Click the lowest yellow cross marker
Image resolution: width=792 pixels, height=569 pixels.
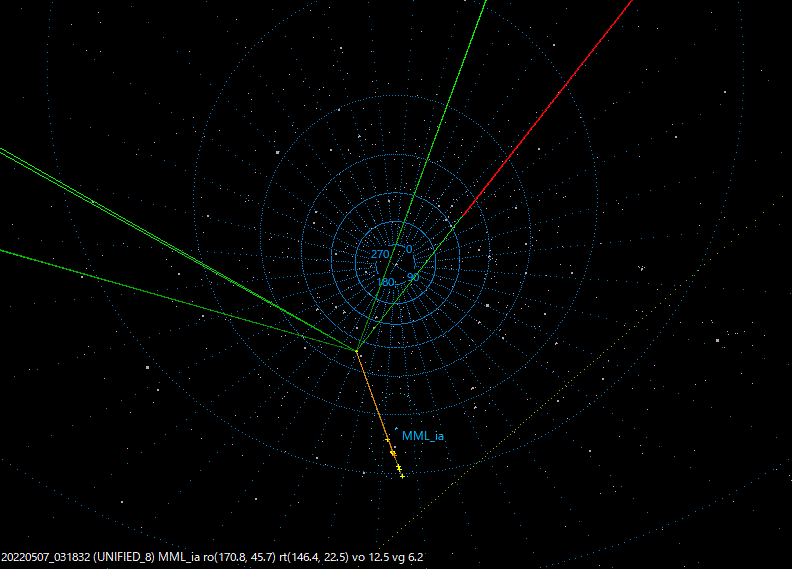(x=402, y=476)
